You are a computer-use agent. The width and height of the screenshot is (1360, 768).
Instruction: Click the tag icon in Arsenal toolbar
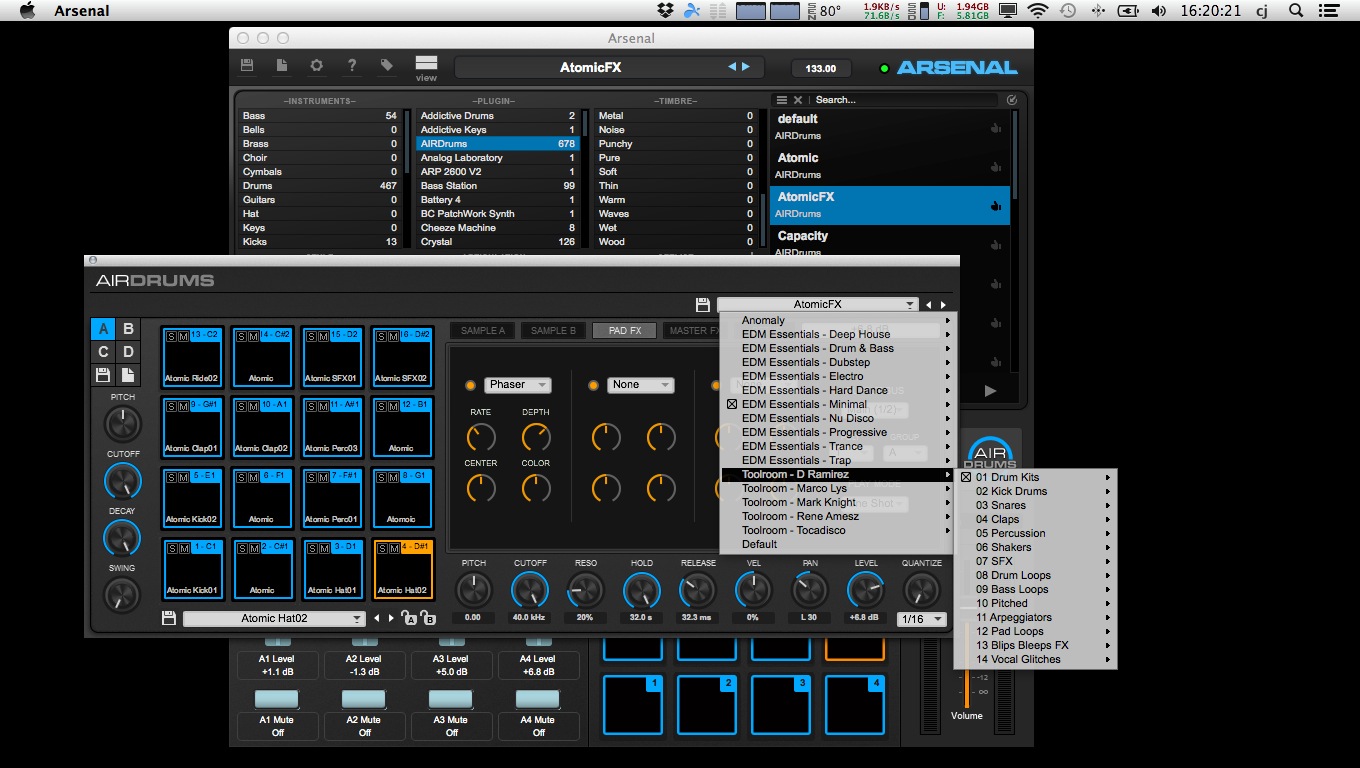point(386,66)
